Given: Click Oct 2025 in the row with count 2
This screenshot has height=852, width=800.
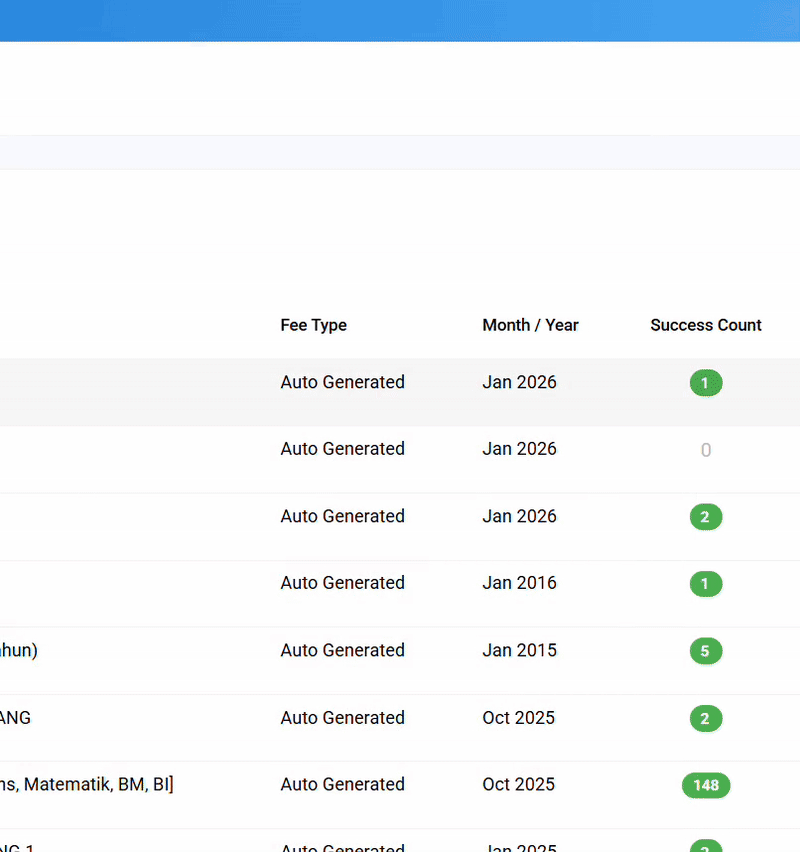Looking at the screenshot, I should 518,718.
